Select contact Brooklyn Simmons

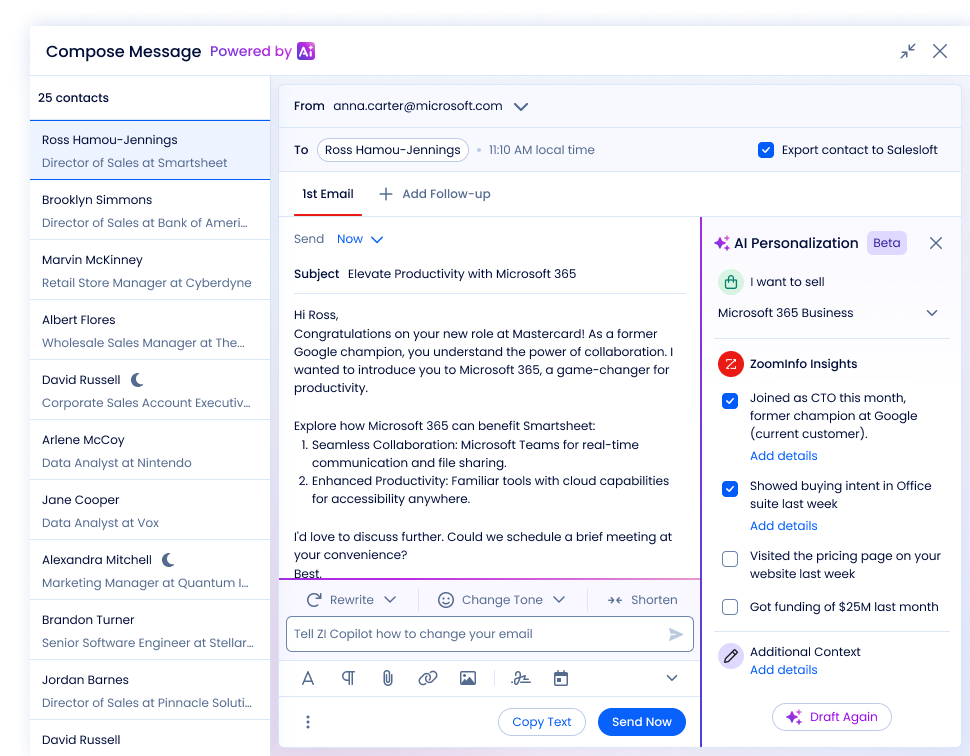click(150, 210)
